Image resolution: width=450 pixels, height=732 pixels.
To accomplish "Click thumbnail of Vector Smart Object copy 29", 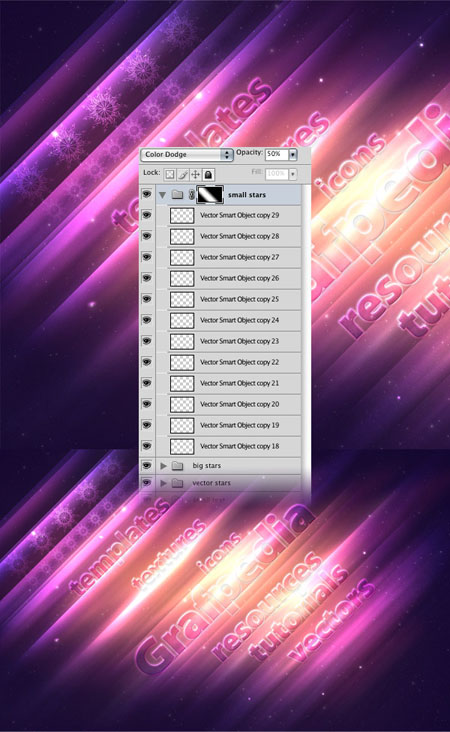I will [182, 216].
